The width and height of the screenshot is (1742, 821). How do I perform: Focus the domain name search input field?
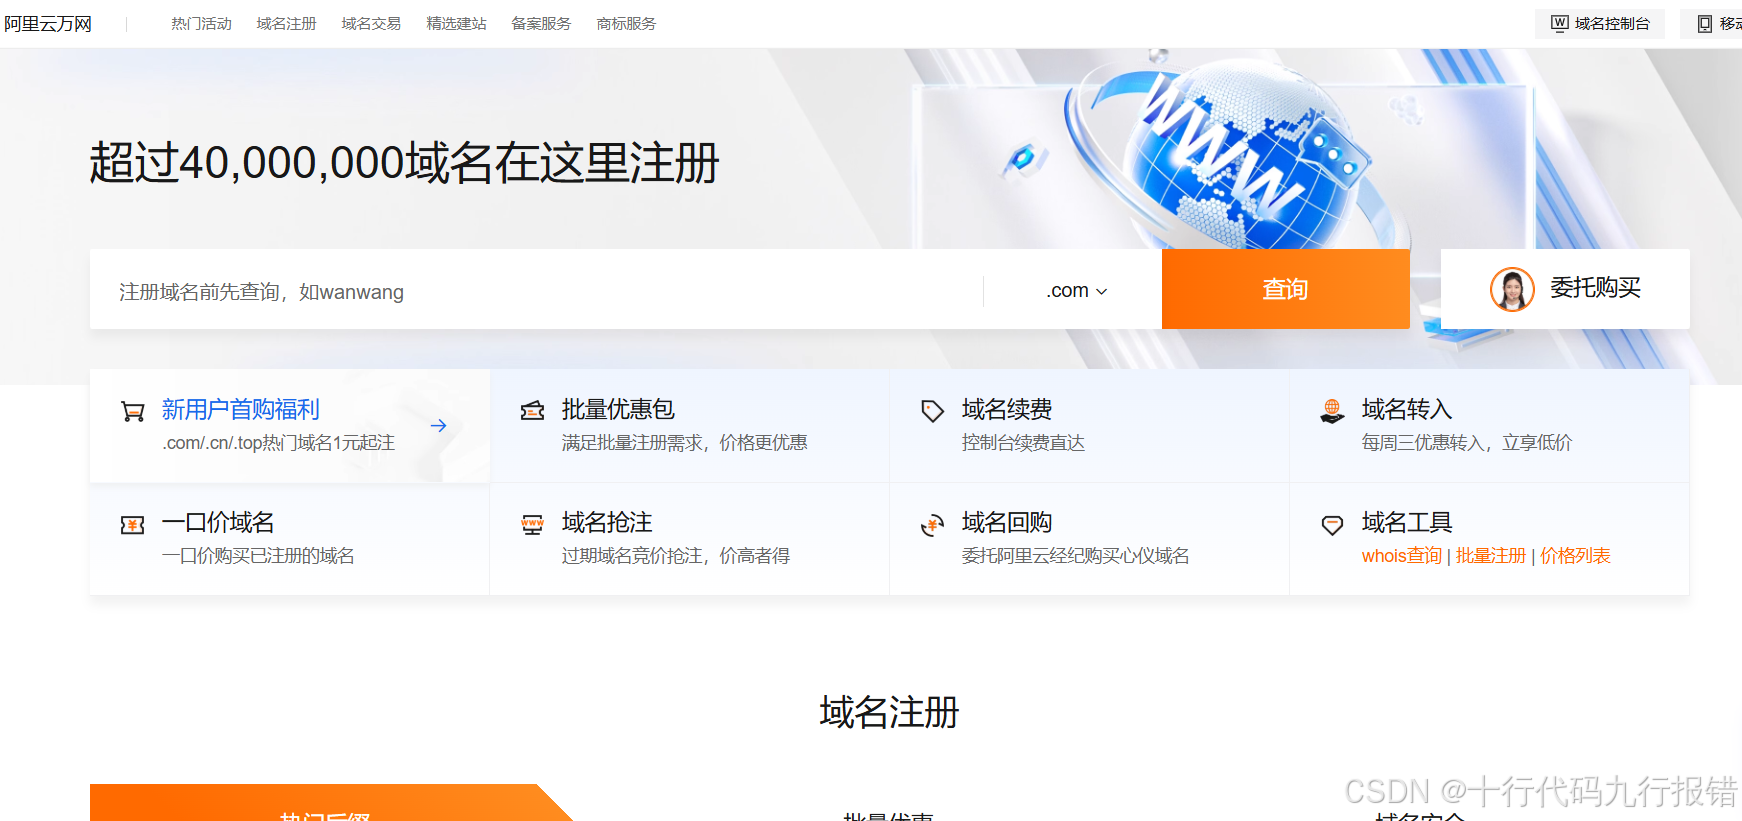pos(537,291)
